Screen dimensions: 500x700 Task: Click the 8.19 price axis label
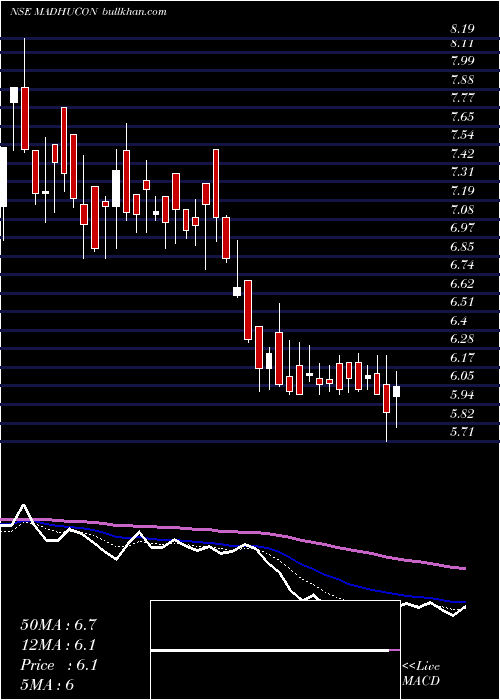point(462,29)
